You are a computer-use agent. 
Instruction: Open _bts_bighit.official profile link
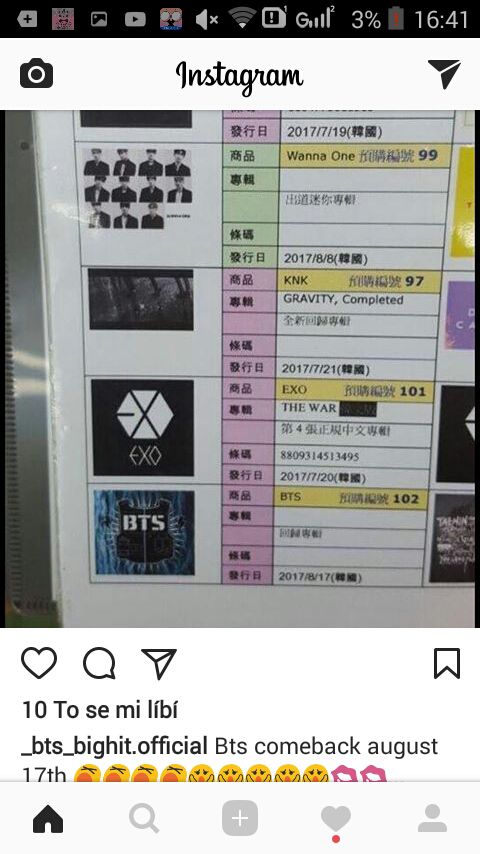(x=115, y=746)
